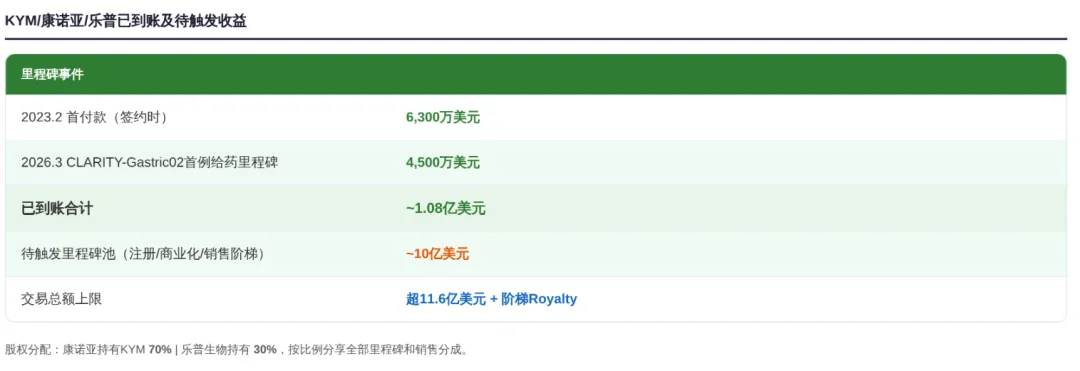Click 康诺亚持有KYM in the footnote
This screenshot has height=371, width=1080.
[x=104, y=350]
